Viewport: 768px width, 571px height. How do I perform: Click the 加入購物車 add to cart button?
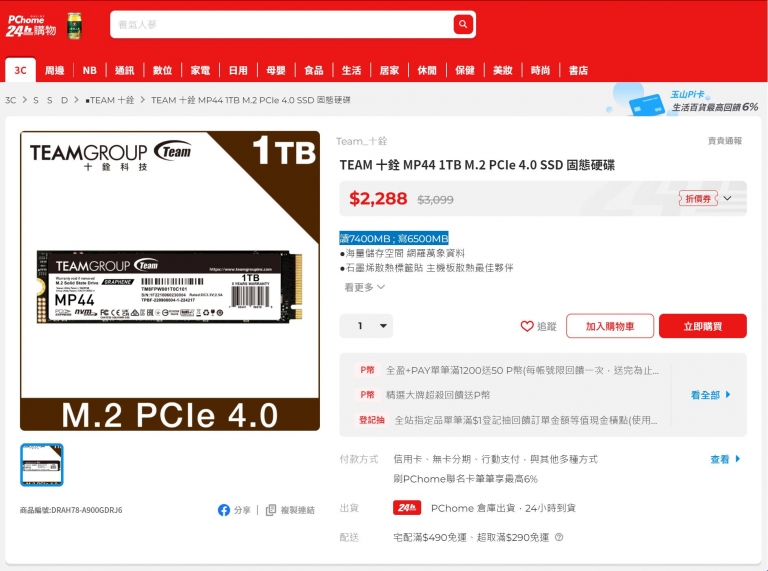tap(610, 326)
